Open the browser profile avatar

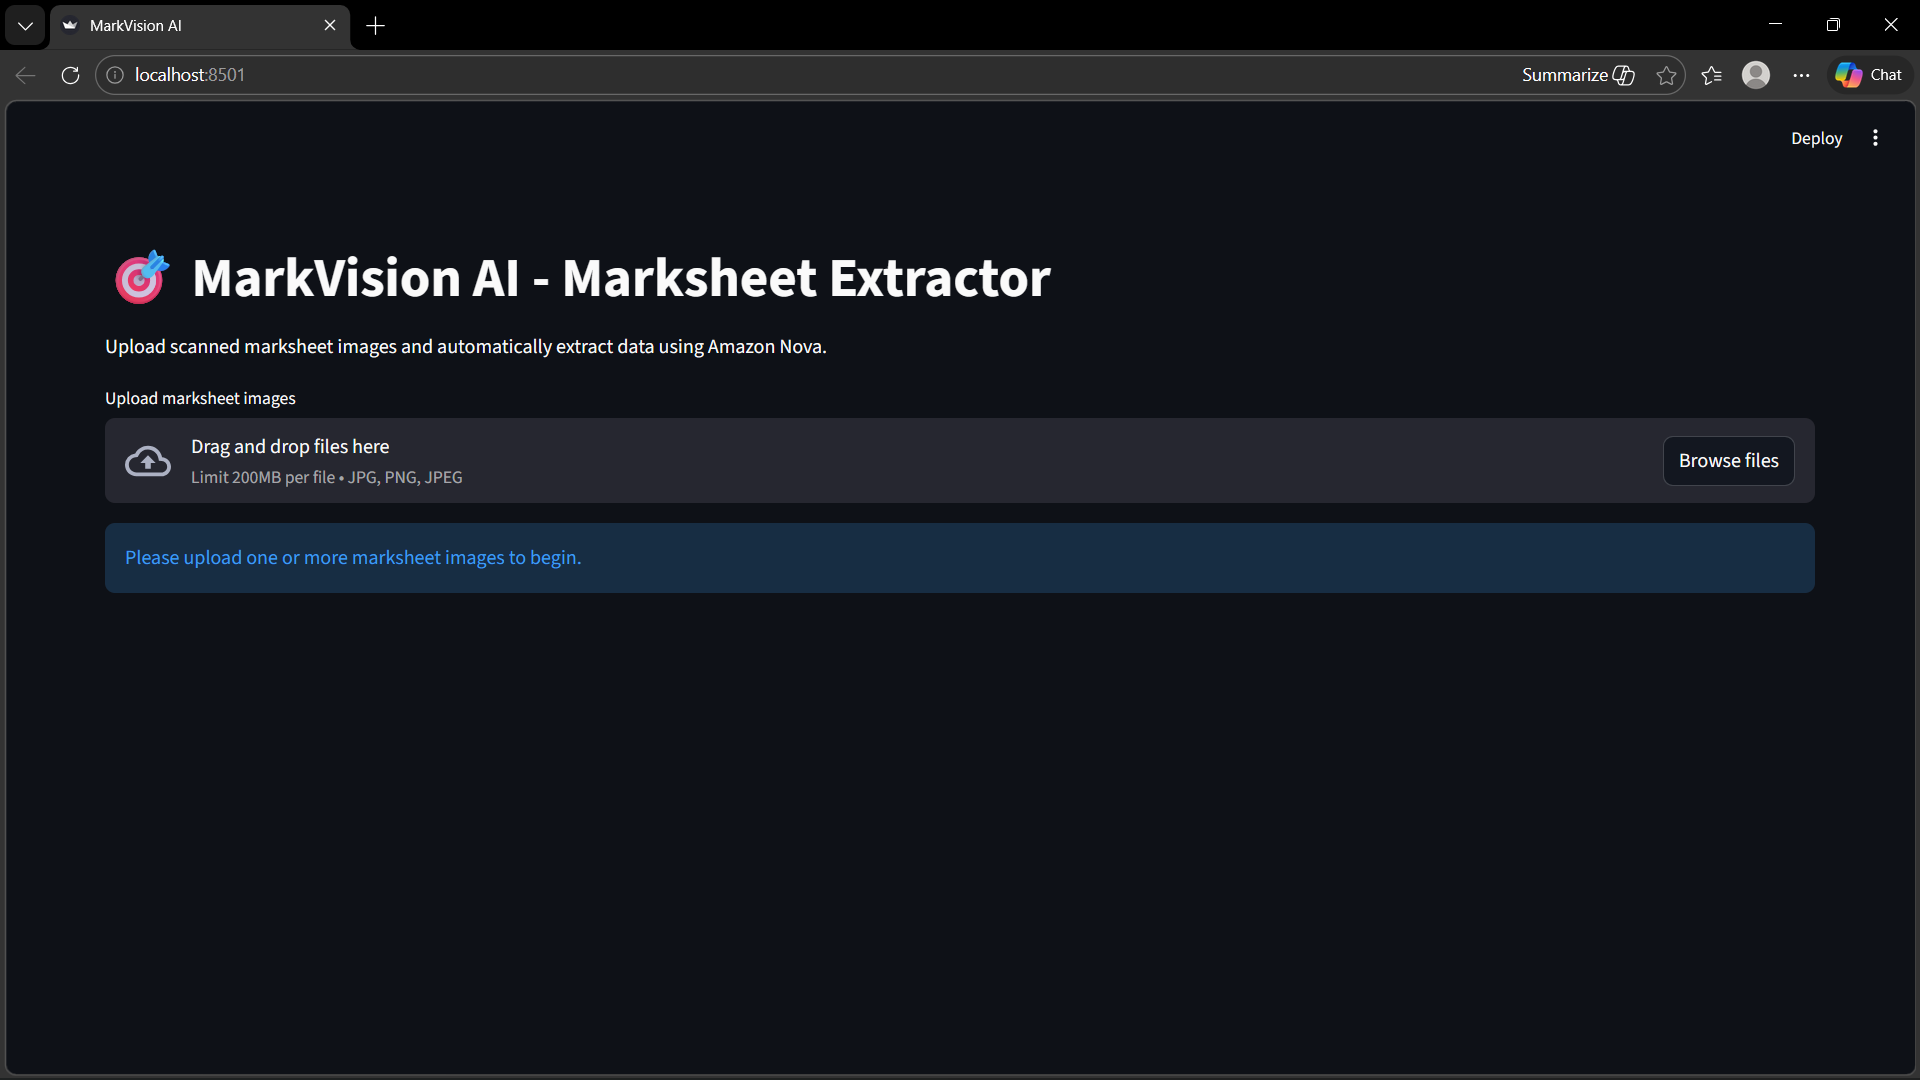tap(1756, 75)
